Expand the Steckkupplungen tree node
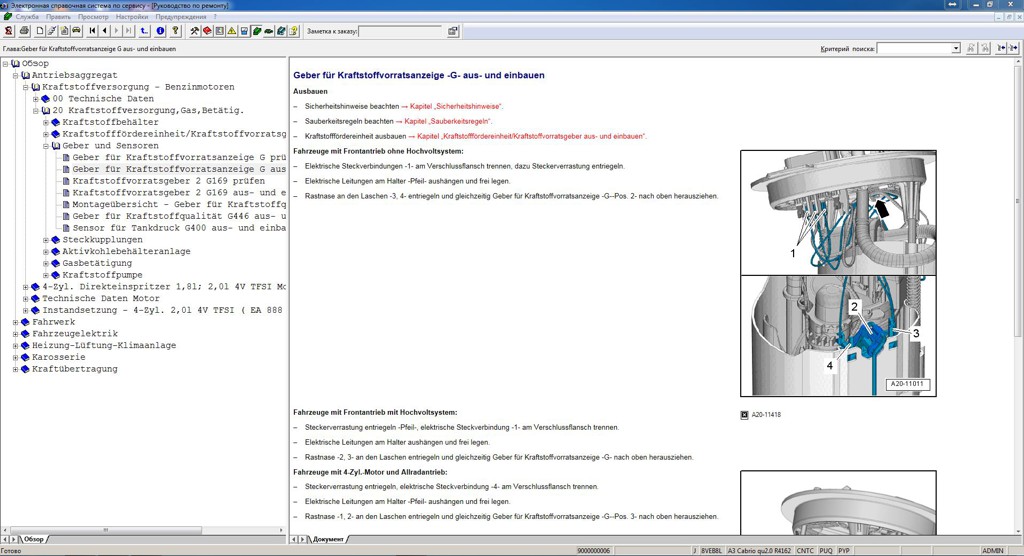 [x=46, y=240]
